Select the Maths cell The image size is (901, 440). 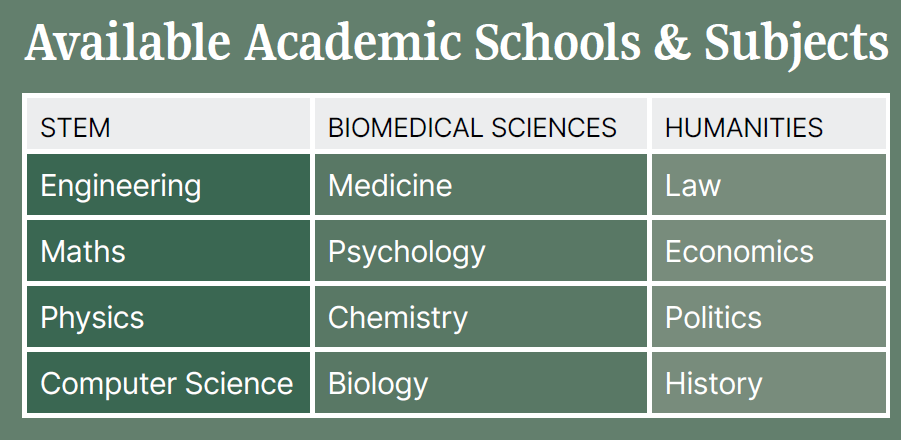[168, 250]
